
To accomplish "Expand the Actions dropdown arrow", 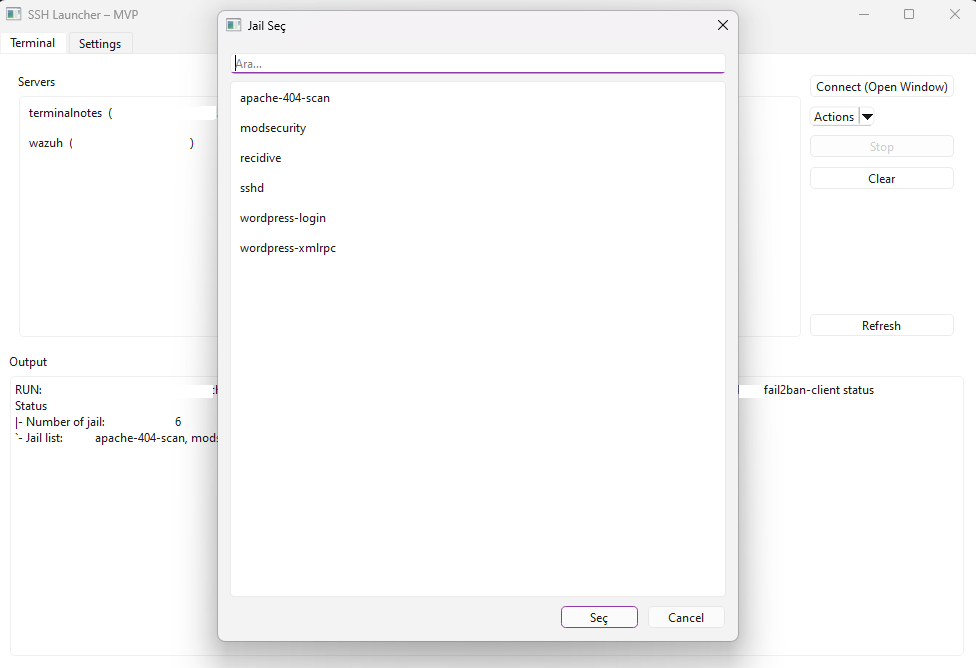I will coord(867,117).
